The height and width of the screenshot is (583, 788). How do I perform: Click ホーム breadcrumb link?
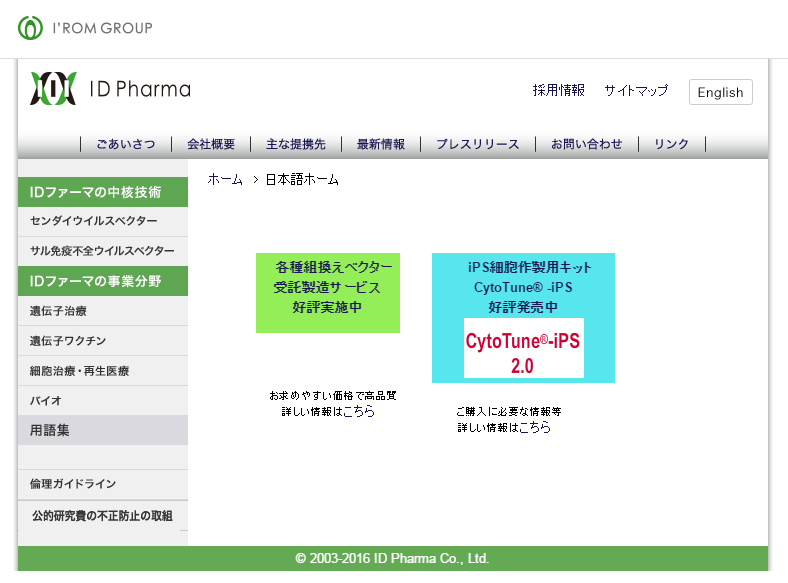tap(225, 179)
